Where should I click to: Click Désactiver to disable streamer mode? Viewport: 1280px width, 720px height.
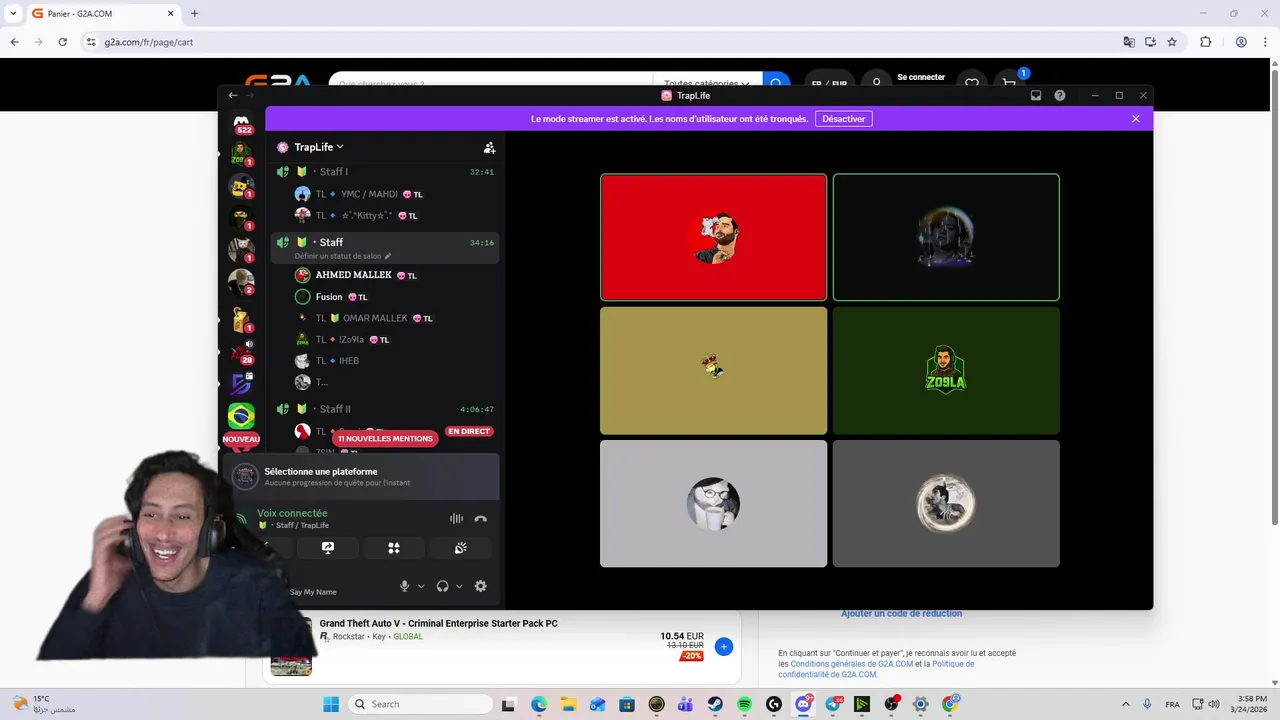(844, 119)
